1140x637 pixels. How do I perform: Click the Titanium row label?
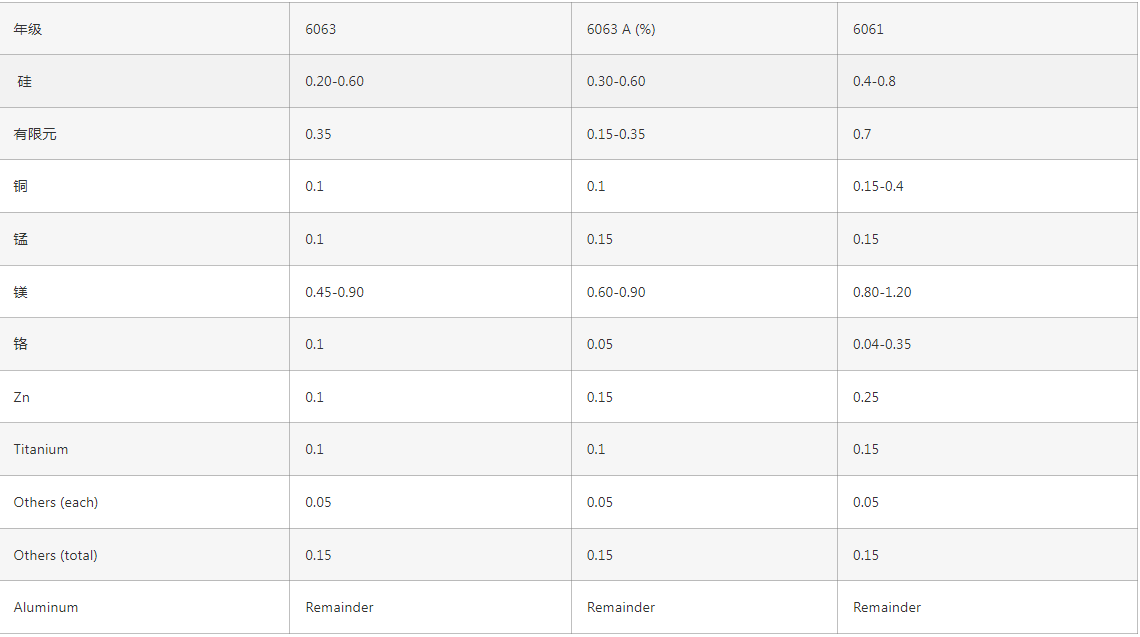click(x=41, y=449)
